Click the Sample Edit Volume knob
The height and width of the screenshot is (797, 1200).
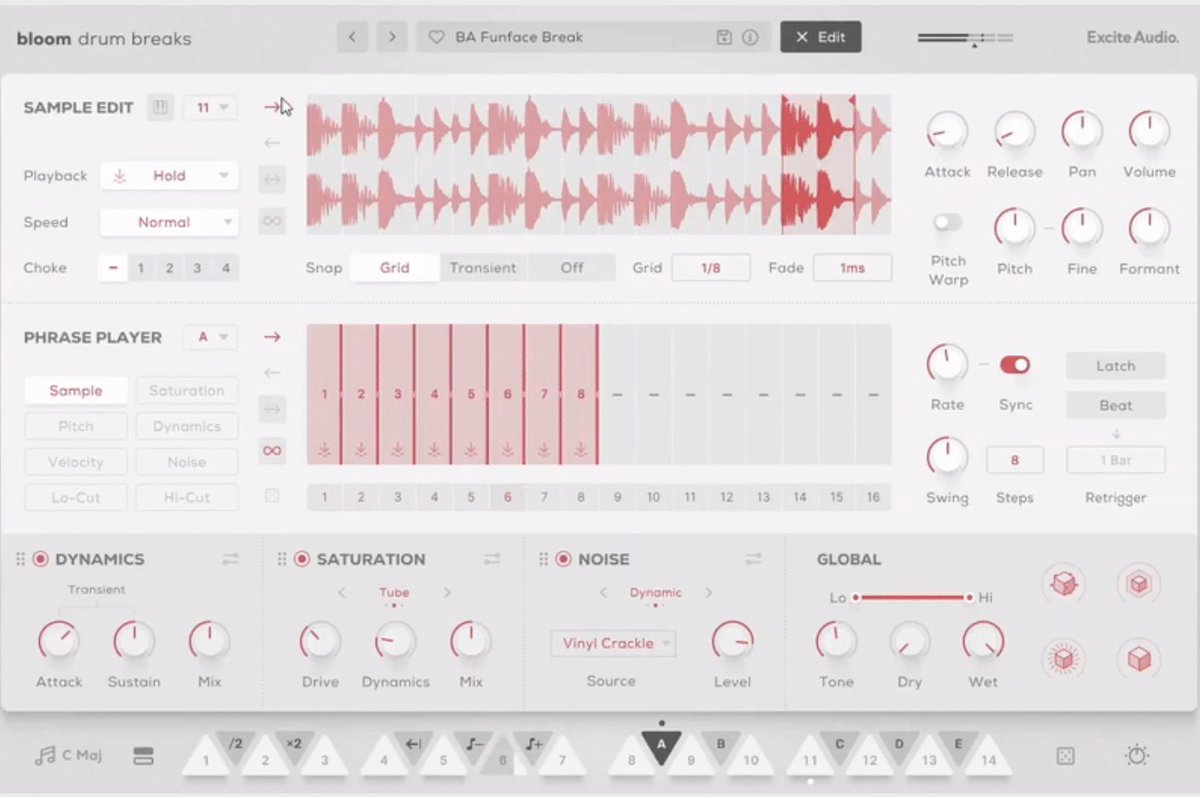1149,130
